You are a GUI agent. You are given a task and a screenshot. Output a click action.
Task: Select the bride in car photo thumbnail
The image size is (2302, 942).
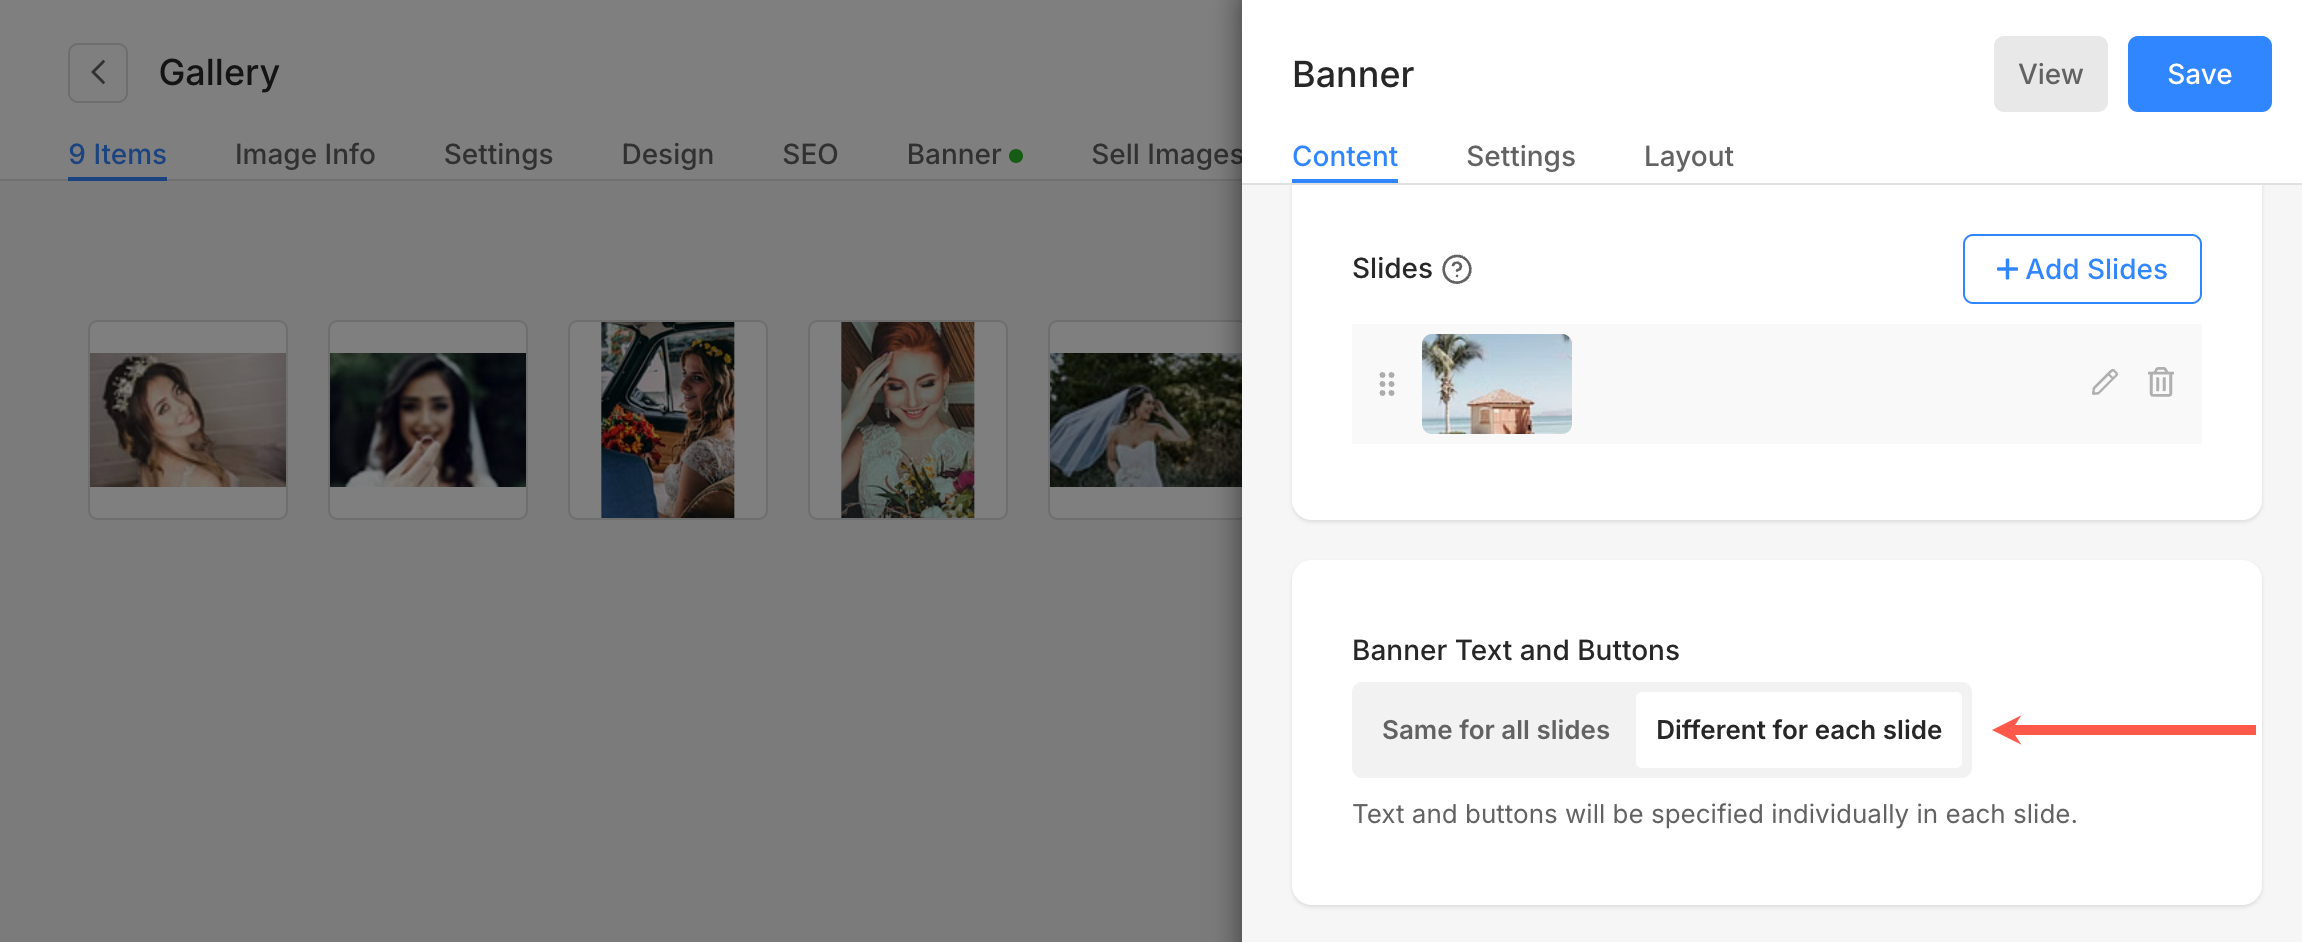[667, 420]
